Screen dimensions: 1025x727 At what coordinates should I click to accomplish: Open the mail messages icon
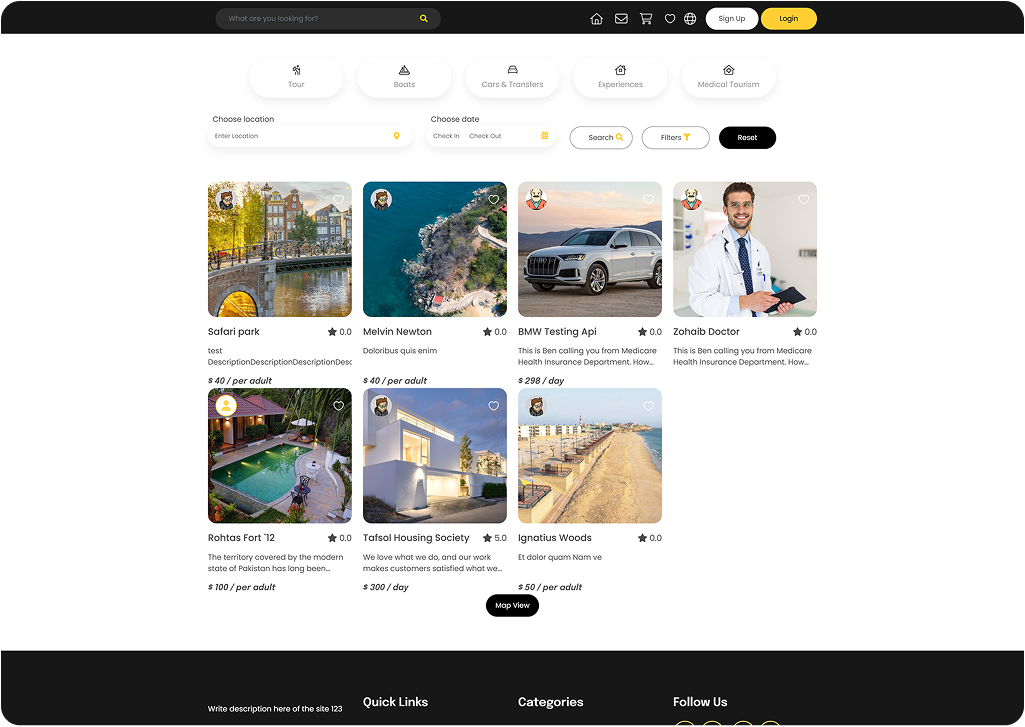[621, 19]
